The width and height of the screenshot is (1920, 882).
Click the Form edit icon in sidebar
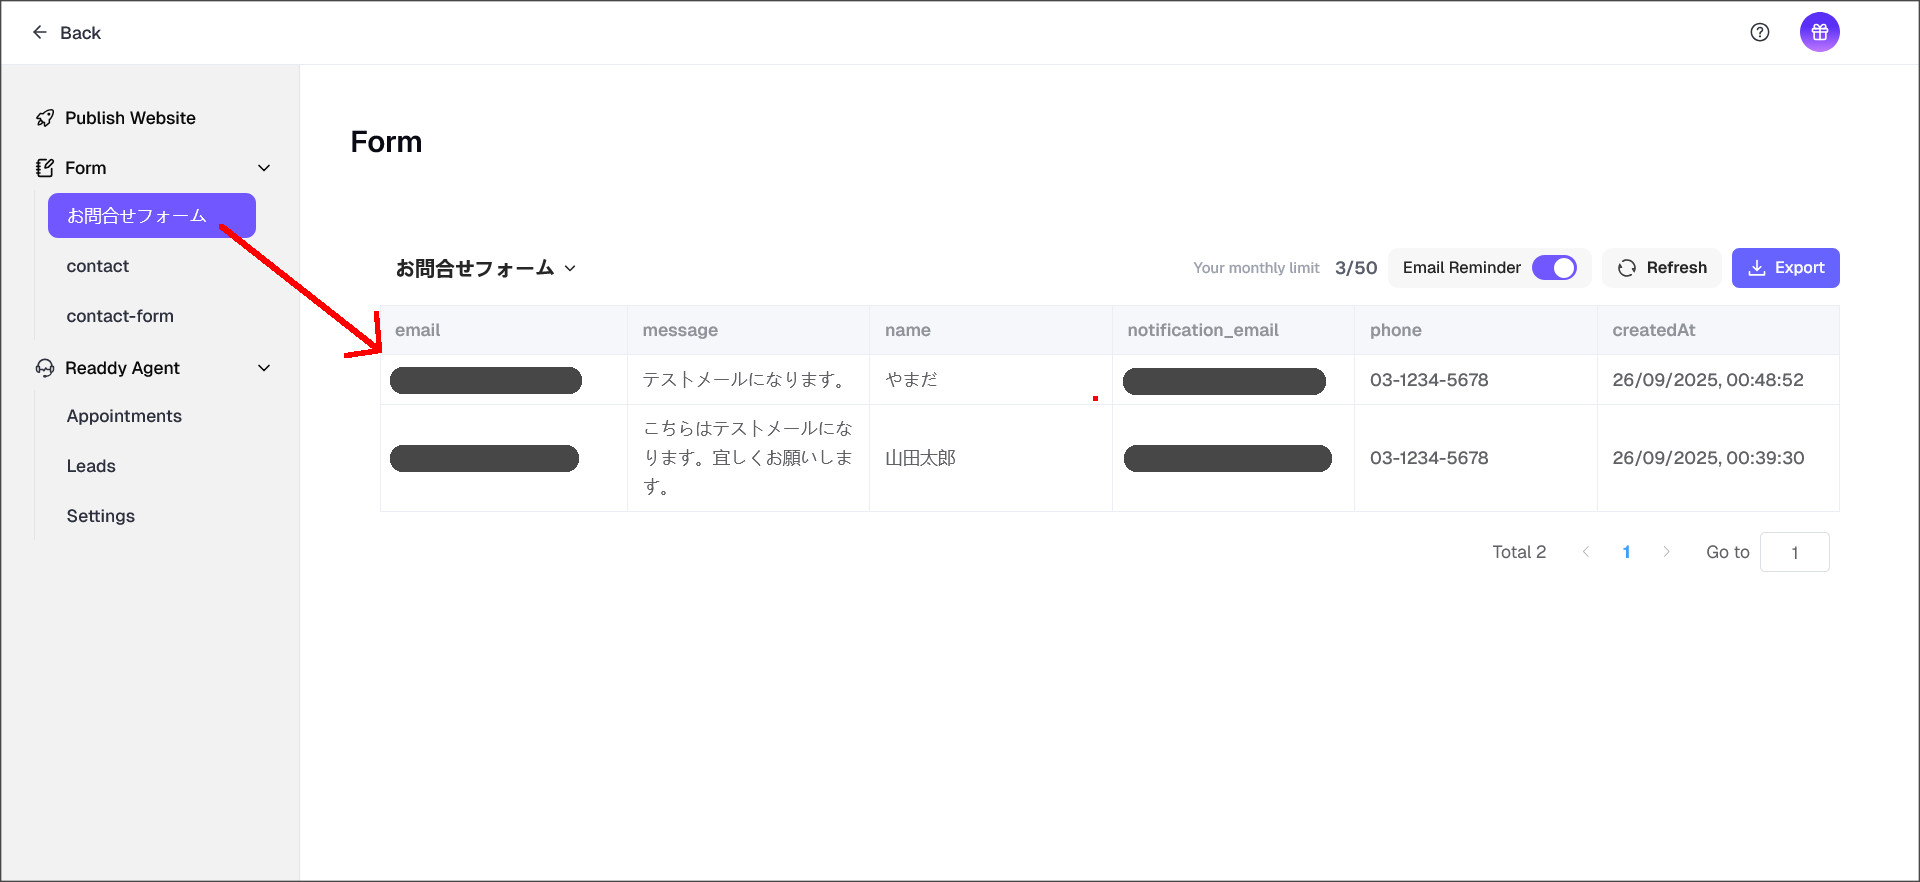click(x=45, y=168)
